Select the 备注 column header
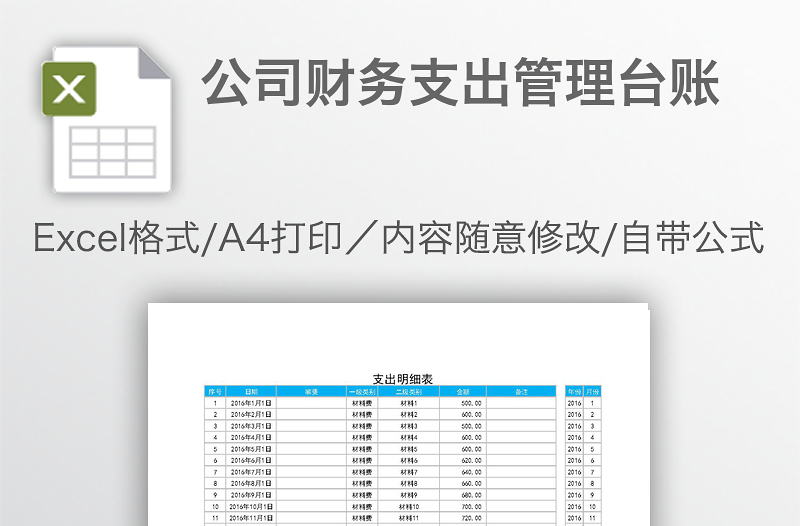The image size is (800, 526). [x=521, y=391]
